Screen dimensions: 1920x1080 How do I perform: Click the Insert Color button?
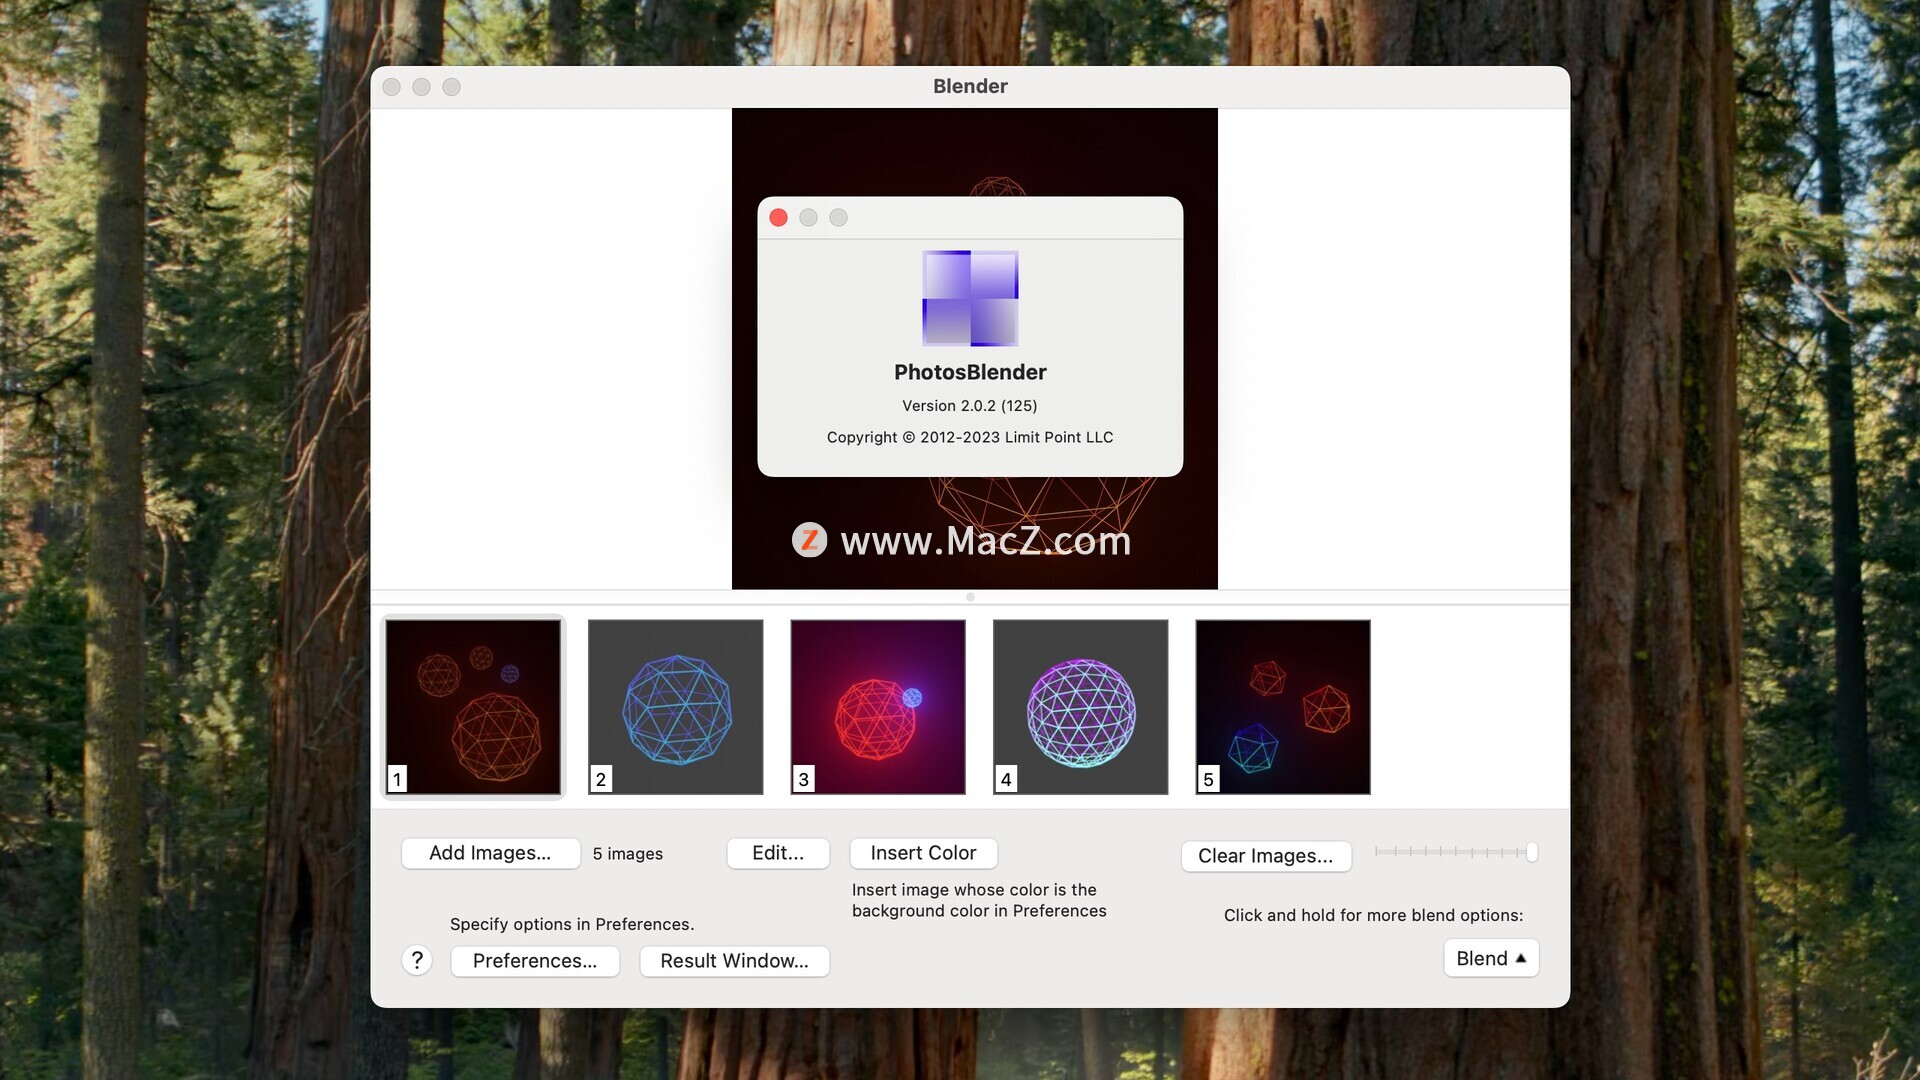click(x=923, y=853)
